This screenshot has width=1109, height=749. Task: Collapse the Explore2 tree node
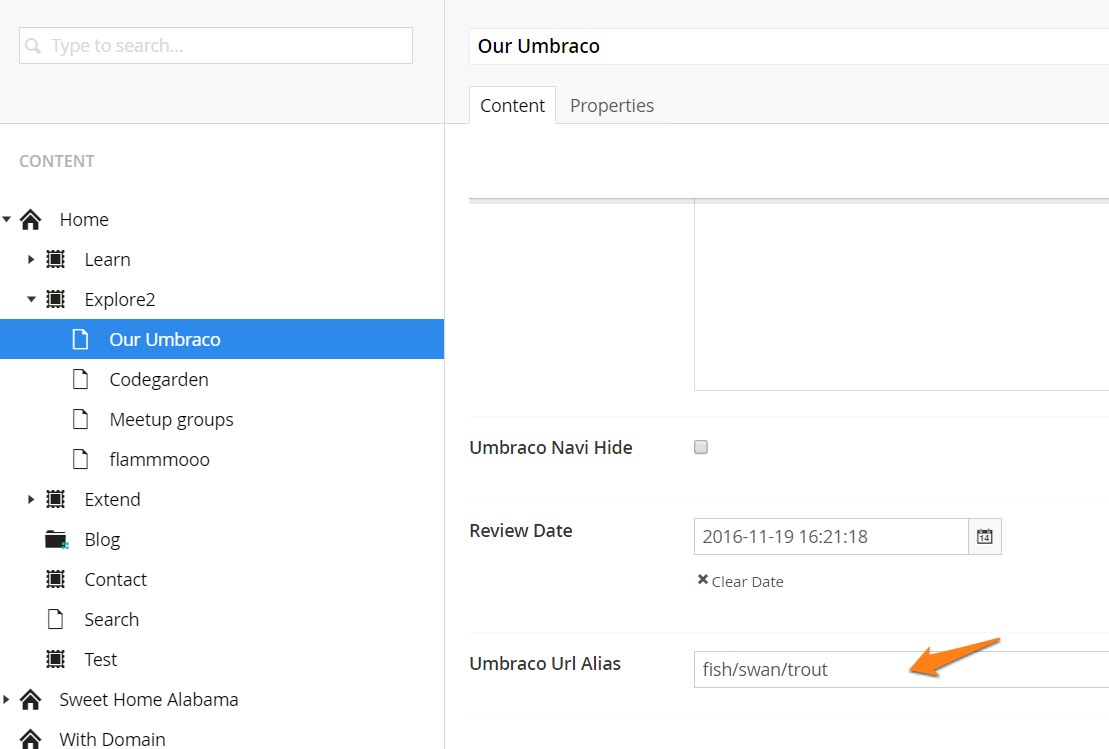coord(31,299)
